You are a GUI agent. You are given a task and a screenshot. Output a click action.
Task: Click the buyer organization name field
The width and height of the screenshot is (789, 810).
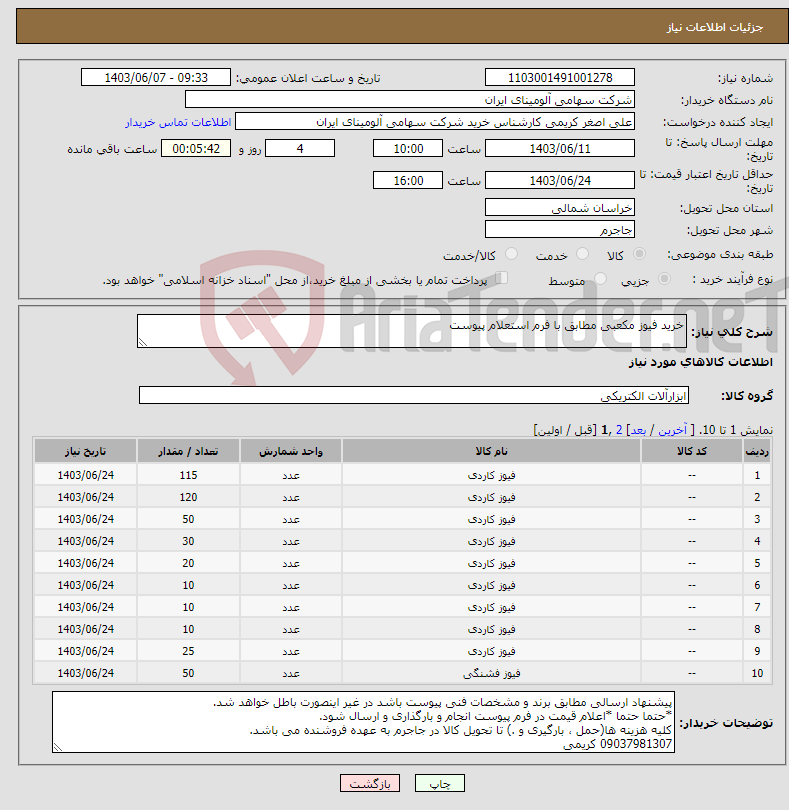(x=410, y=100)
